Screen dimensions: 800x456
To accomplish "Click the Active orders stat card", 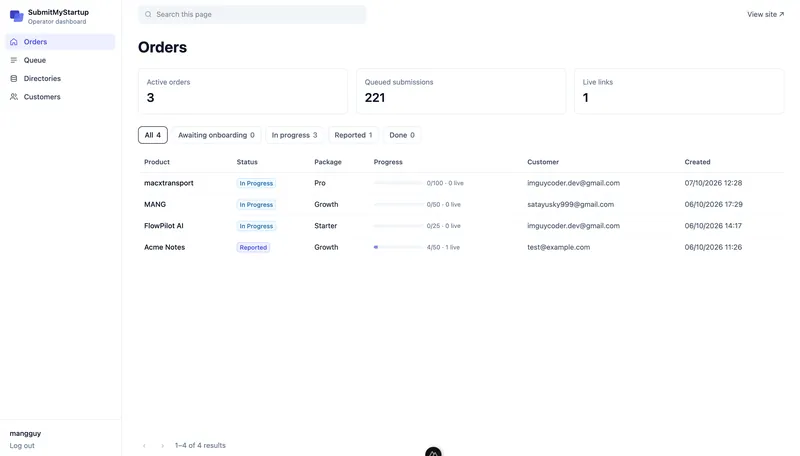I will (x=243, y=91).
